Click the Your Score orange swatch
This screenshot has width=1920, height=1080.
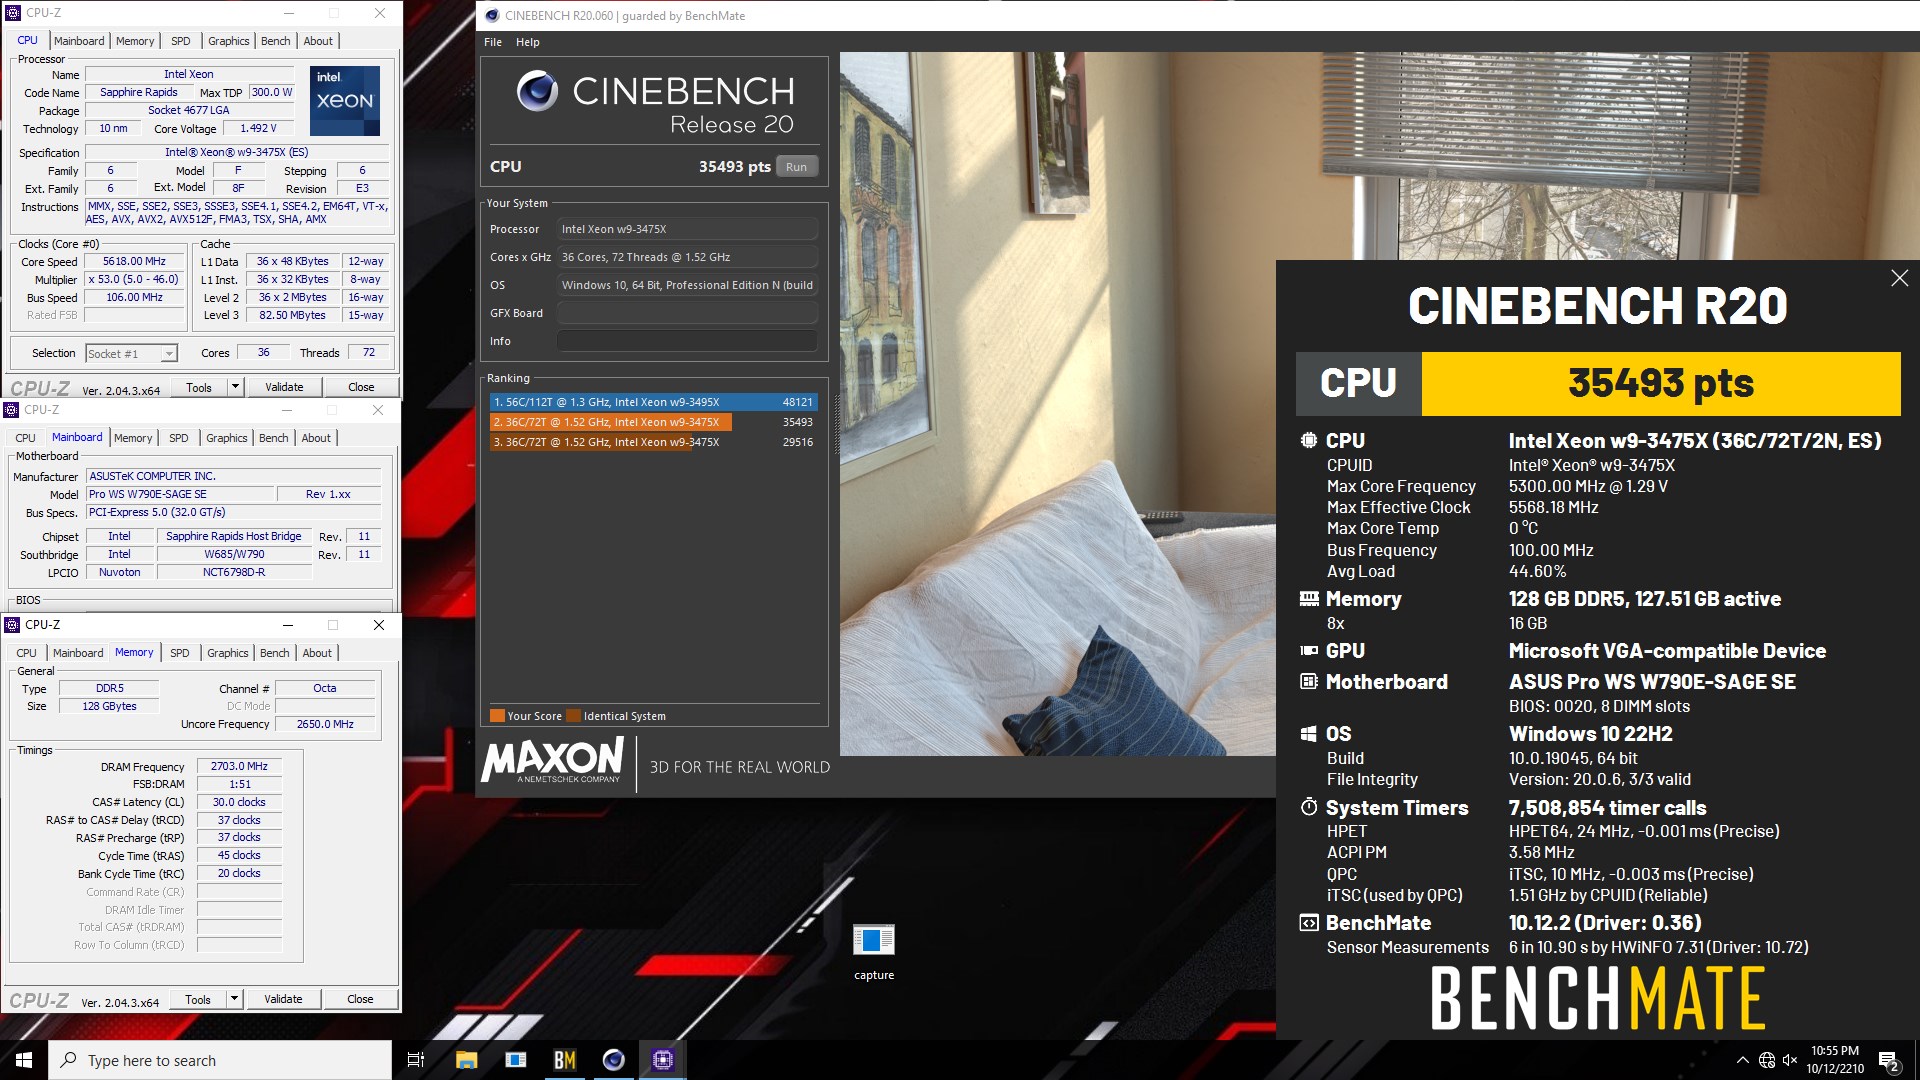tap(497, 716)
